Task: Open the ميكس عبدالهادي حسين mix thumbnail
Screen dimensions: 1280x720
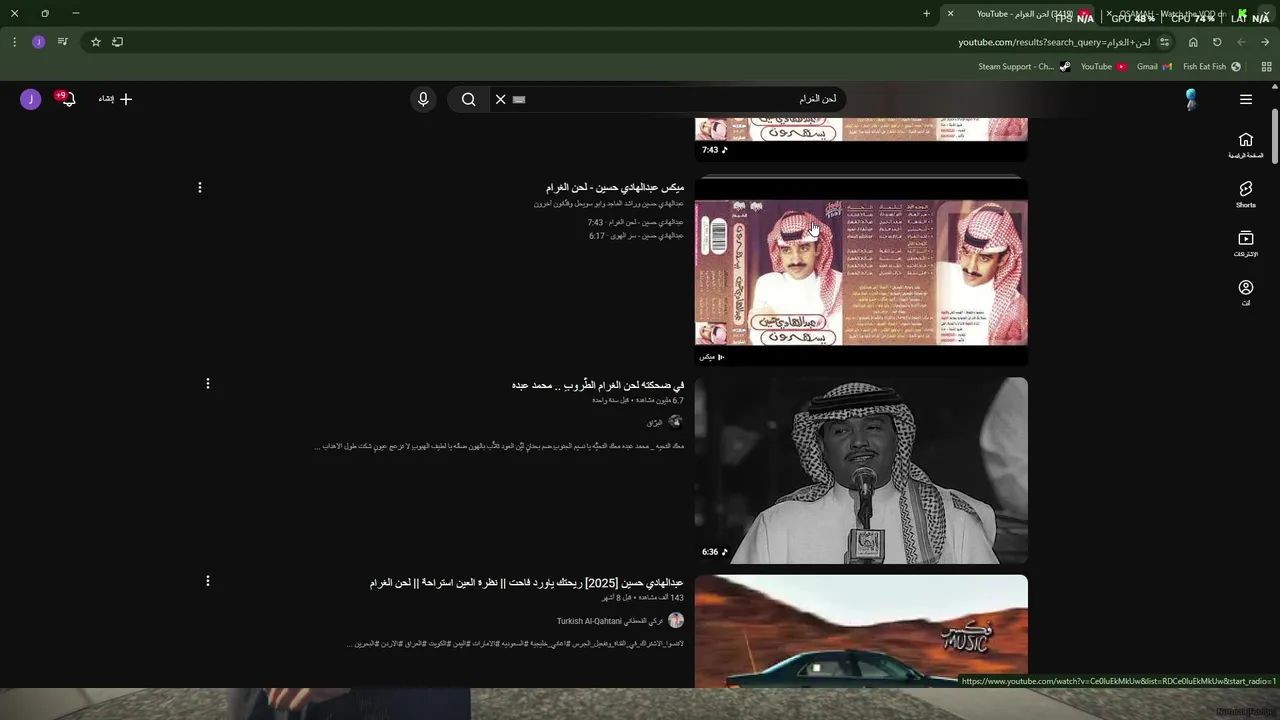Action: tap(861, 271)
